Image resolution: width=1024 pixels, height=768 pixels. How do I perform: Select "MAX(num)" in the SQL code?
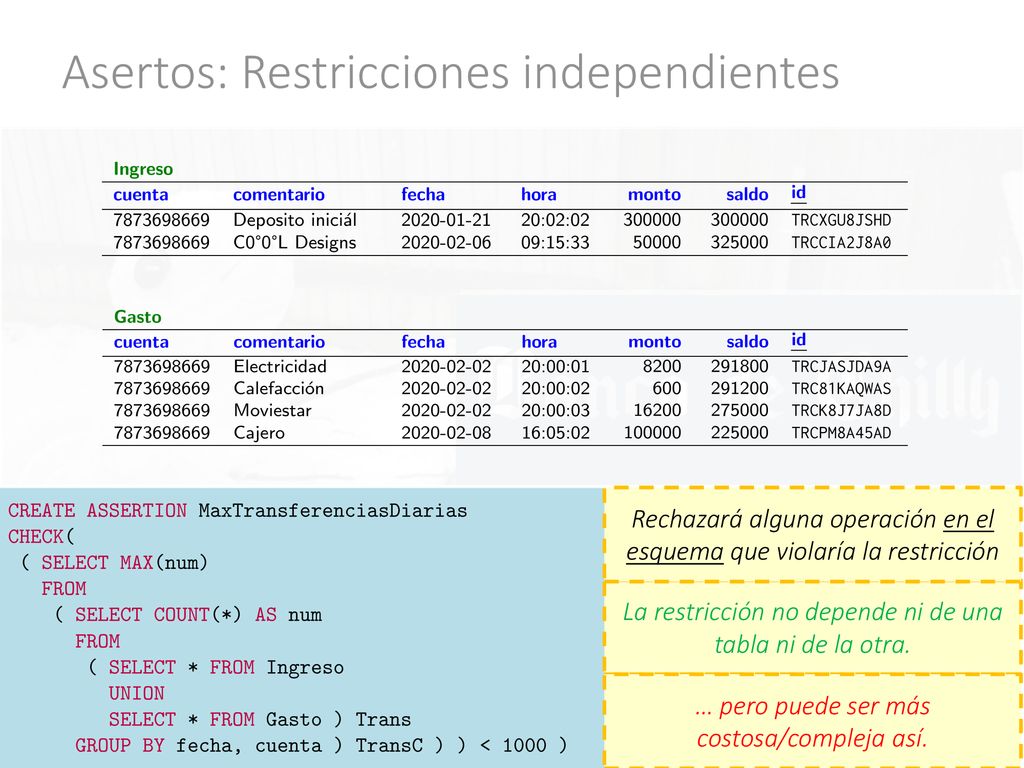coord(164,563)
